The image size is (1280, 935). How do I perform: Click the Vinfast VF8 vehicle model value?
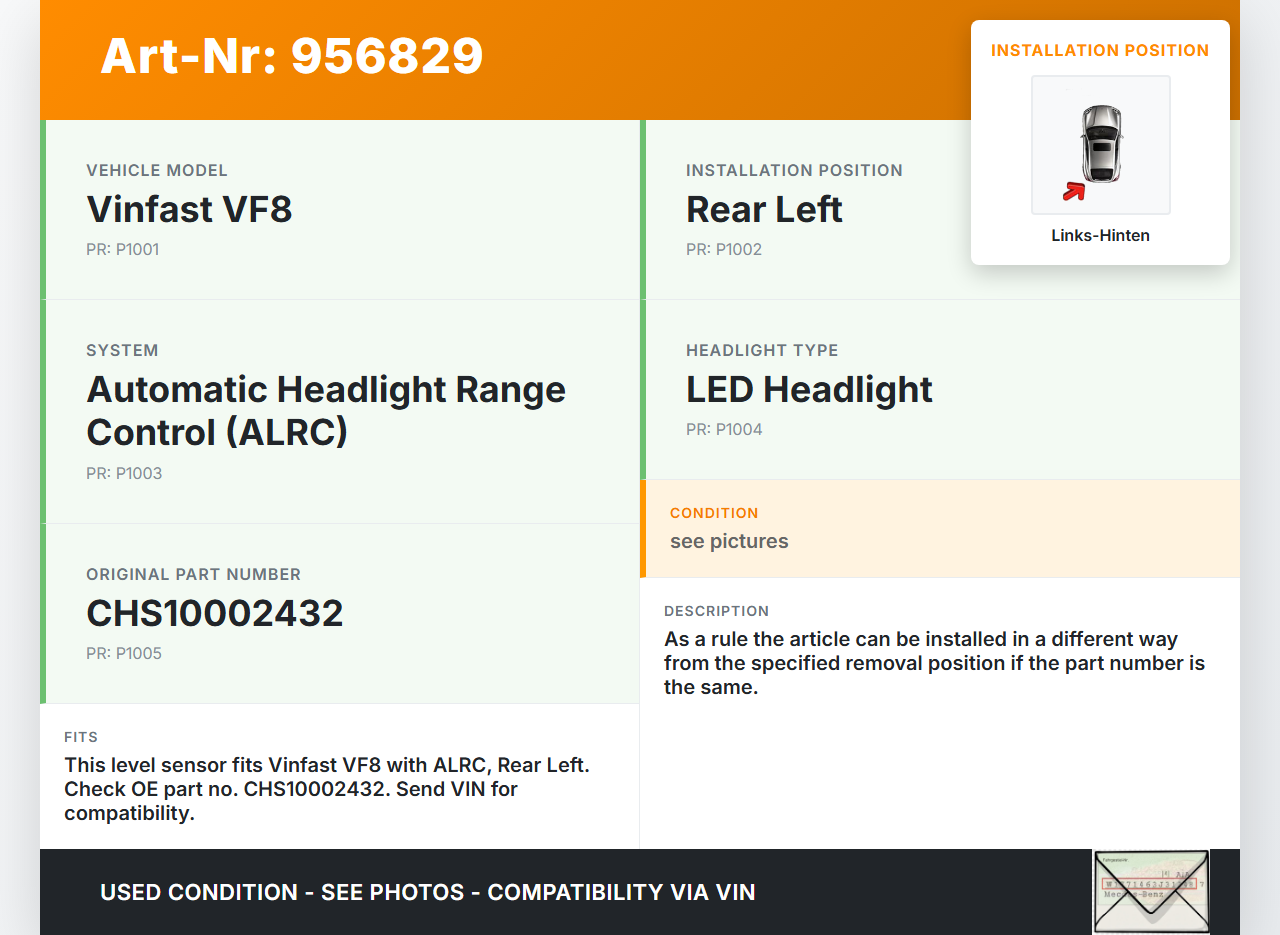click(189, 209)
